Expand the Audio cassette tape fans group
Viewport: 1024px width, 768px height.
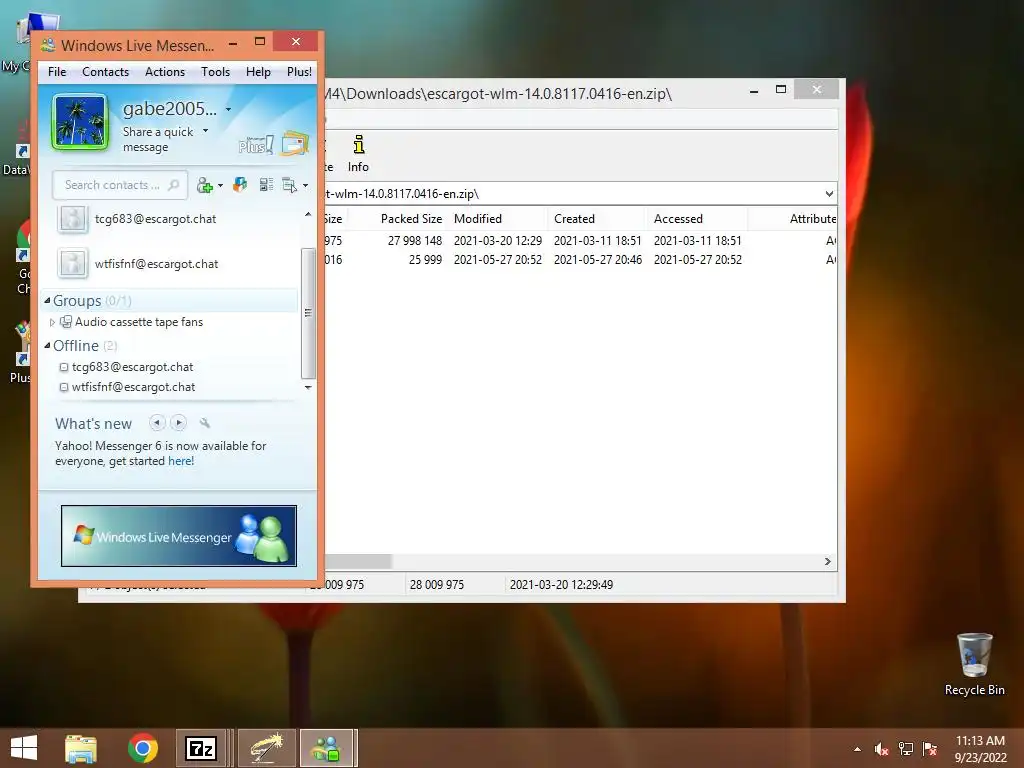click(52, 322)
